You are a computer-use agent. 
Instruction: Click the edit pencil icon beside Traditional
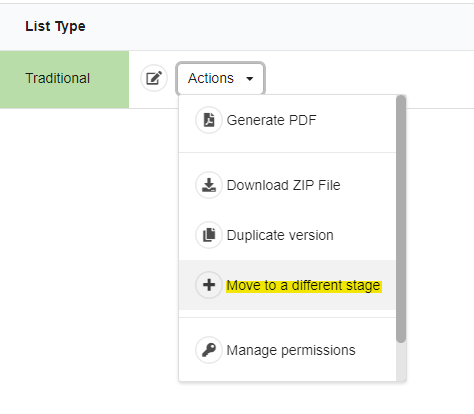154,78
